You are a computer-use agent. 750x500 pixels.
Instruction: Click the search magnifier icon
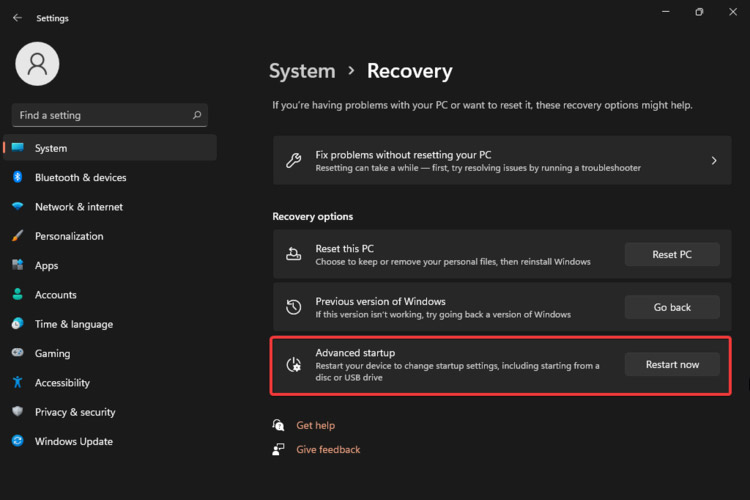[197, 115]
